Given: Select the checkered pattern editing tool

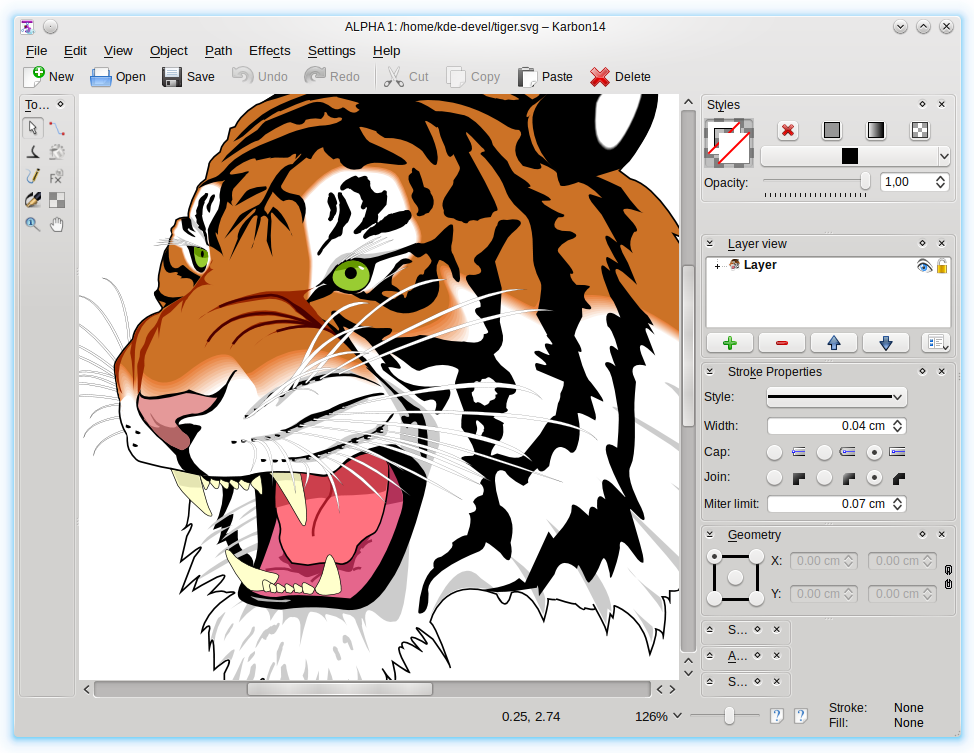Looking at the screenshot, I should tap(57, 200).
